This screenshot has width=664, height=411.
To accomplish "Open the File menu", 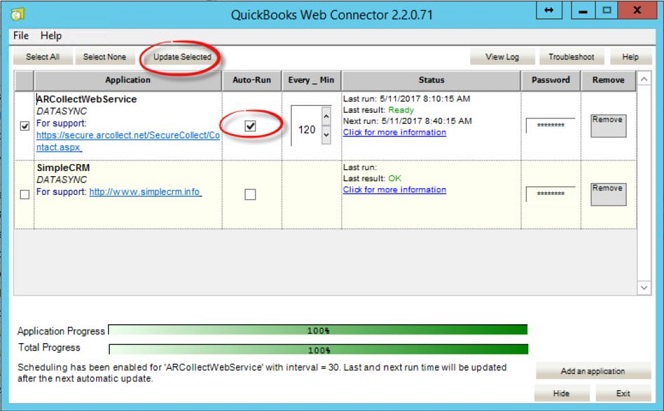I will (21, 36).
